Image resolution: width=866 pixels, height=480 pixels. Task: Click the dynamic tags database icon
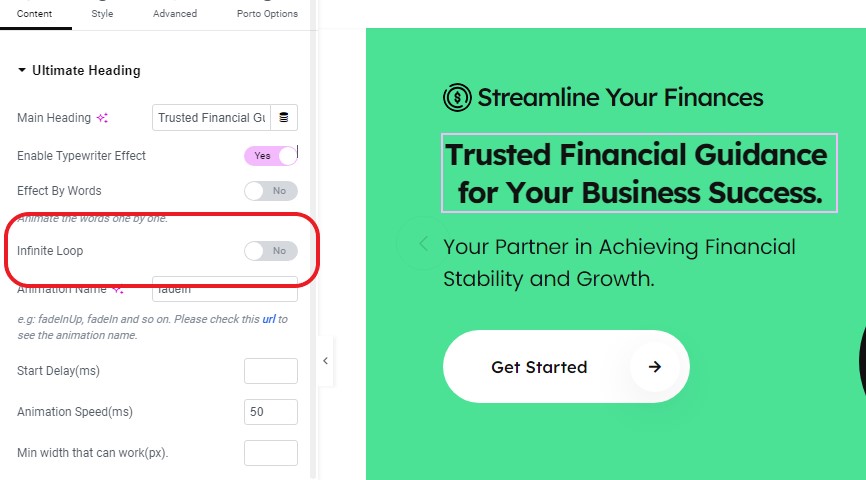(x=283, y=118)
